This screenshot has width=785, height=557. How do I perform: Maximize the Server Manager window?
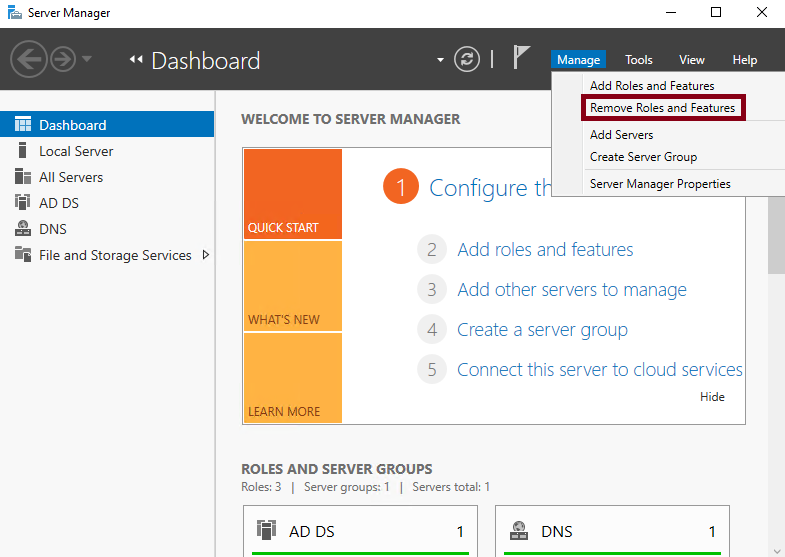[x=716, y=12]
